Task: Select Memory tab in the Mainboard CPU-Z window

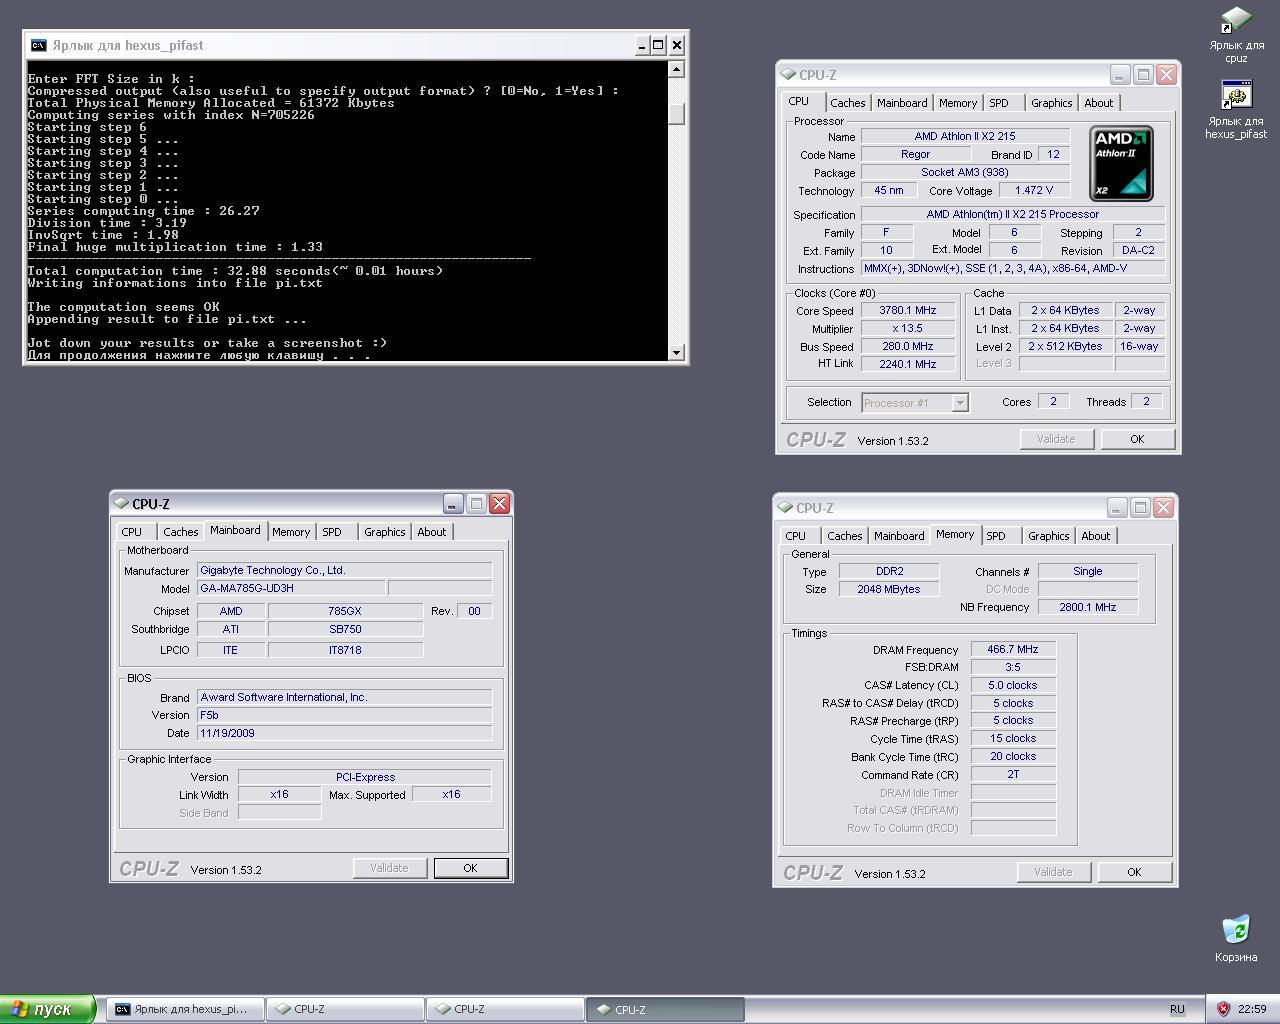Action: pyautogui.click(x=290, y=532)
